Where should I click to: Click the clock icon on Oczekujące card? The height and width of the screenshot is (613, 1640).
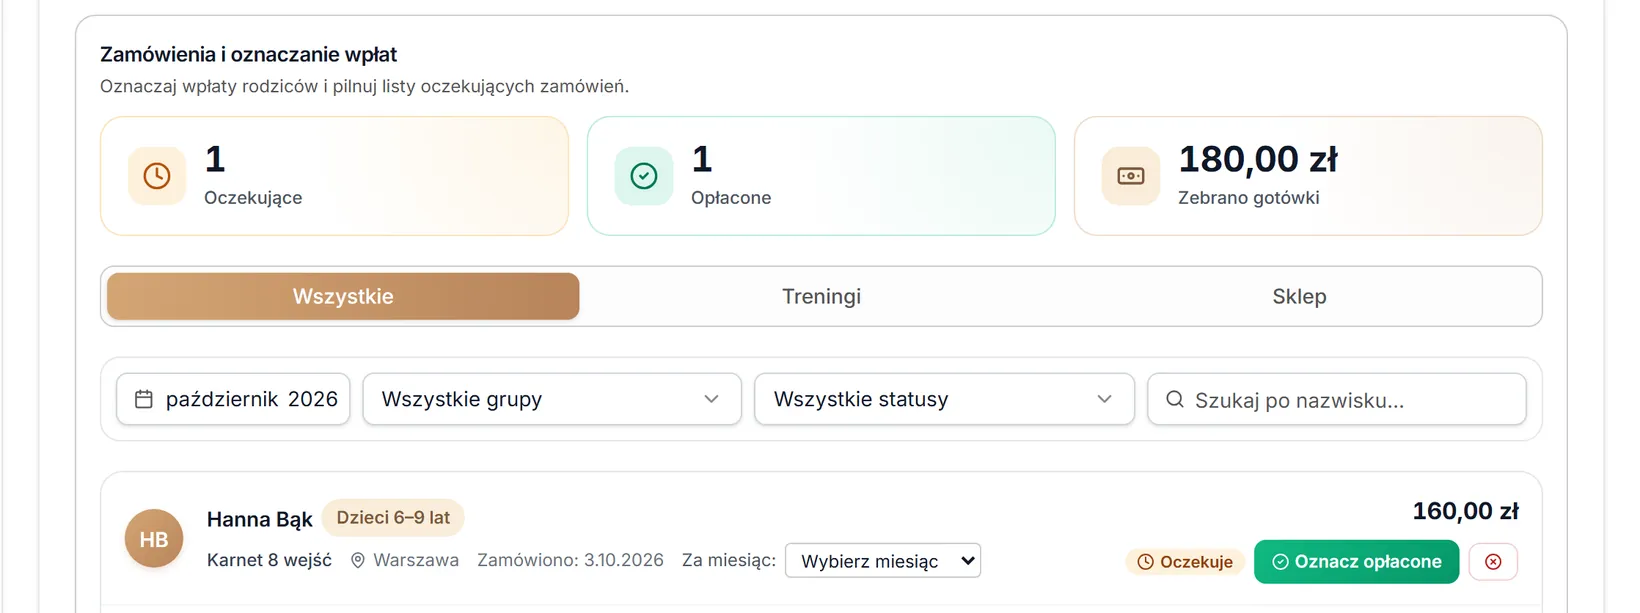point(157,176)
